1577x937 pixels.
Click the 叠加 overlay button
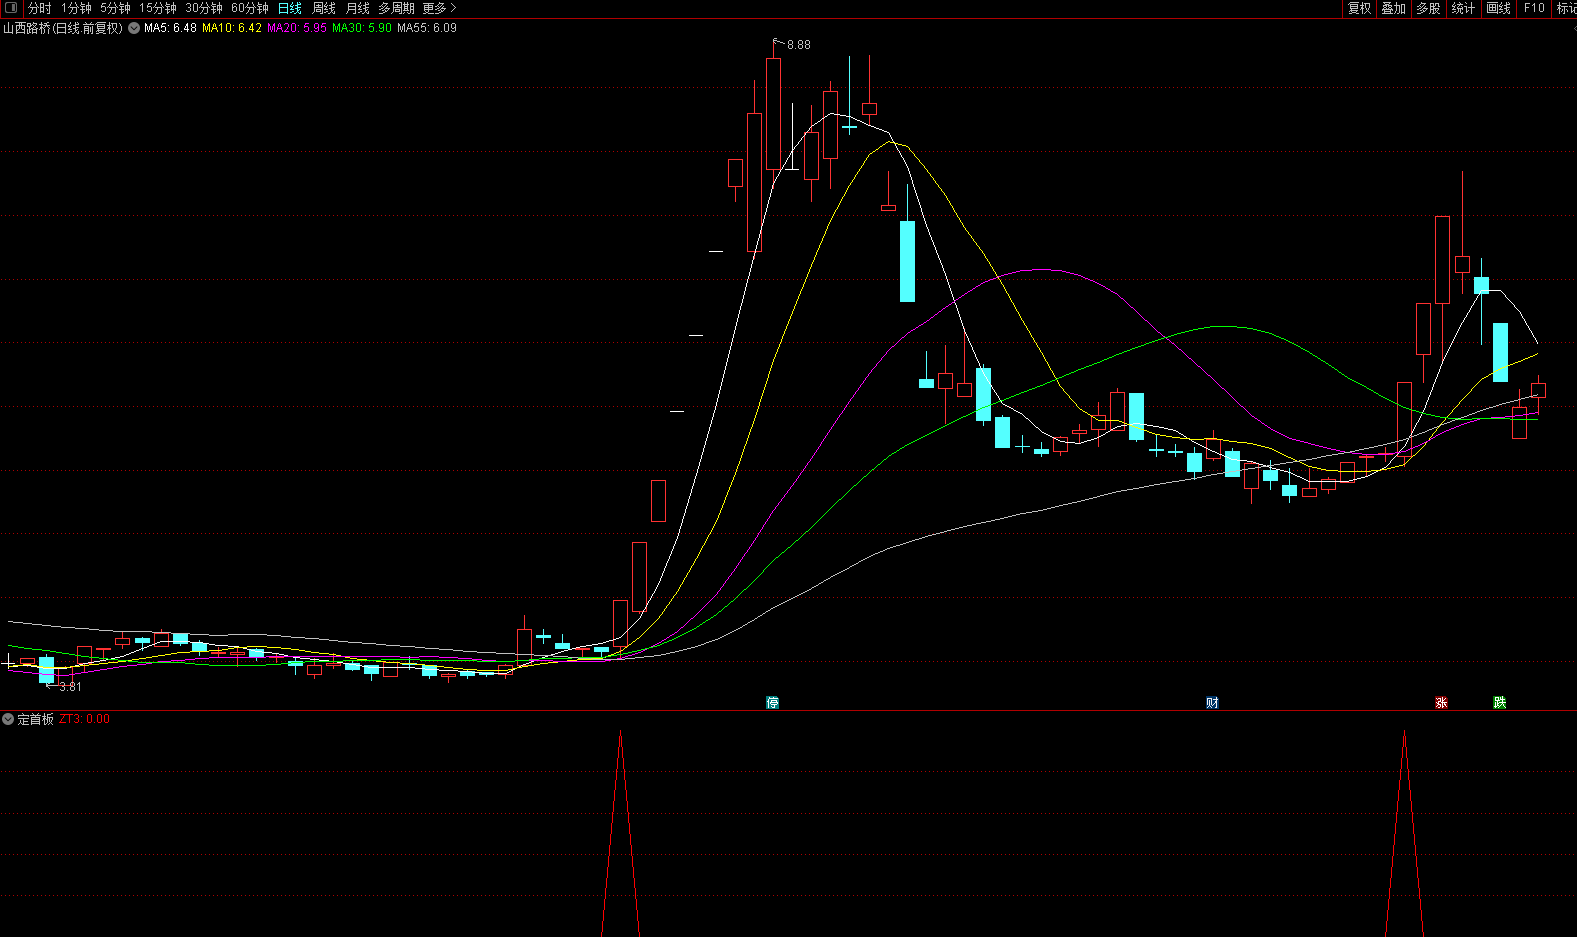pyautogui.click(x=1394, y=8)
